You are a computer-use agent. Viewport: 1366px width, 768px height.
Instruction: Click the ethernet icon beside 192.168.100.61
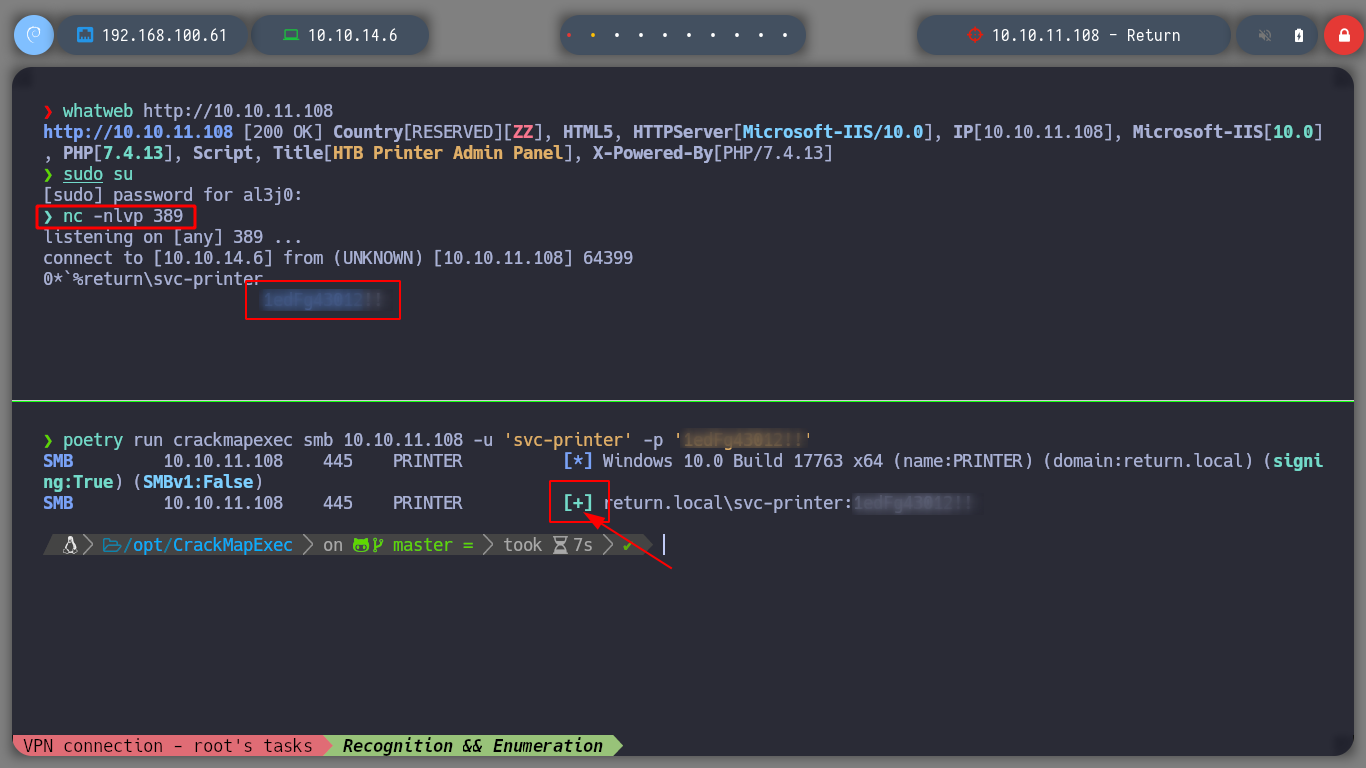tap(85, 35)
